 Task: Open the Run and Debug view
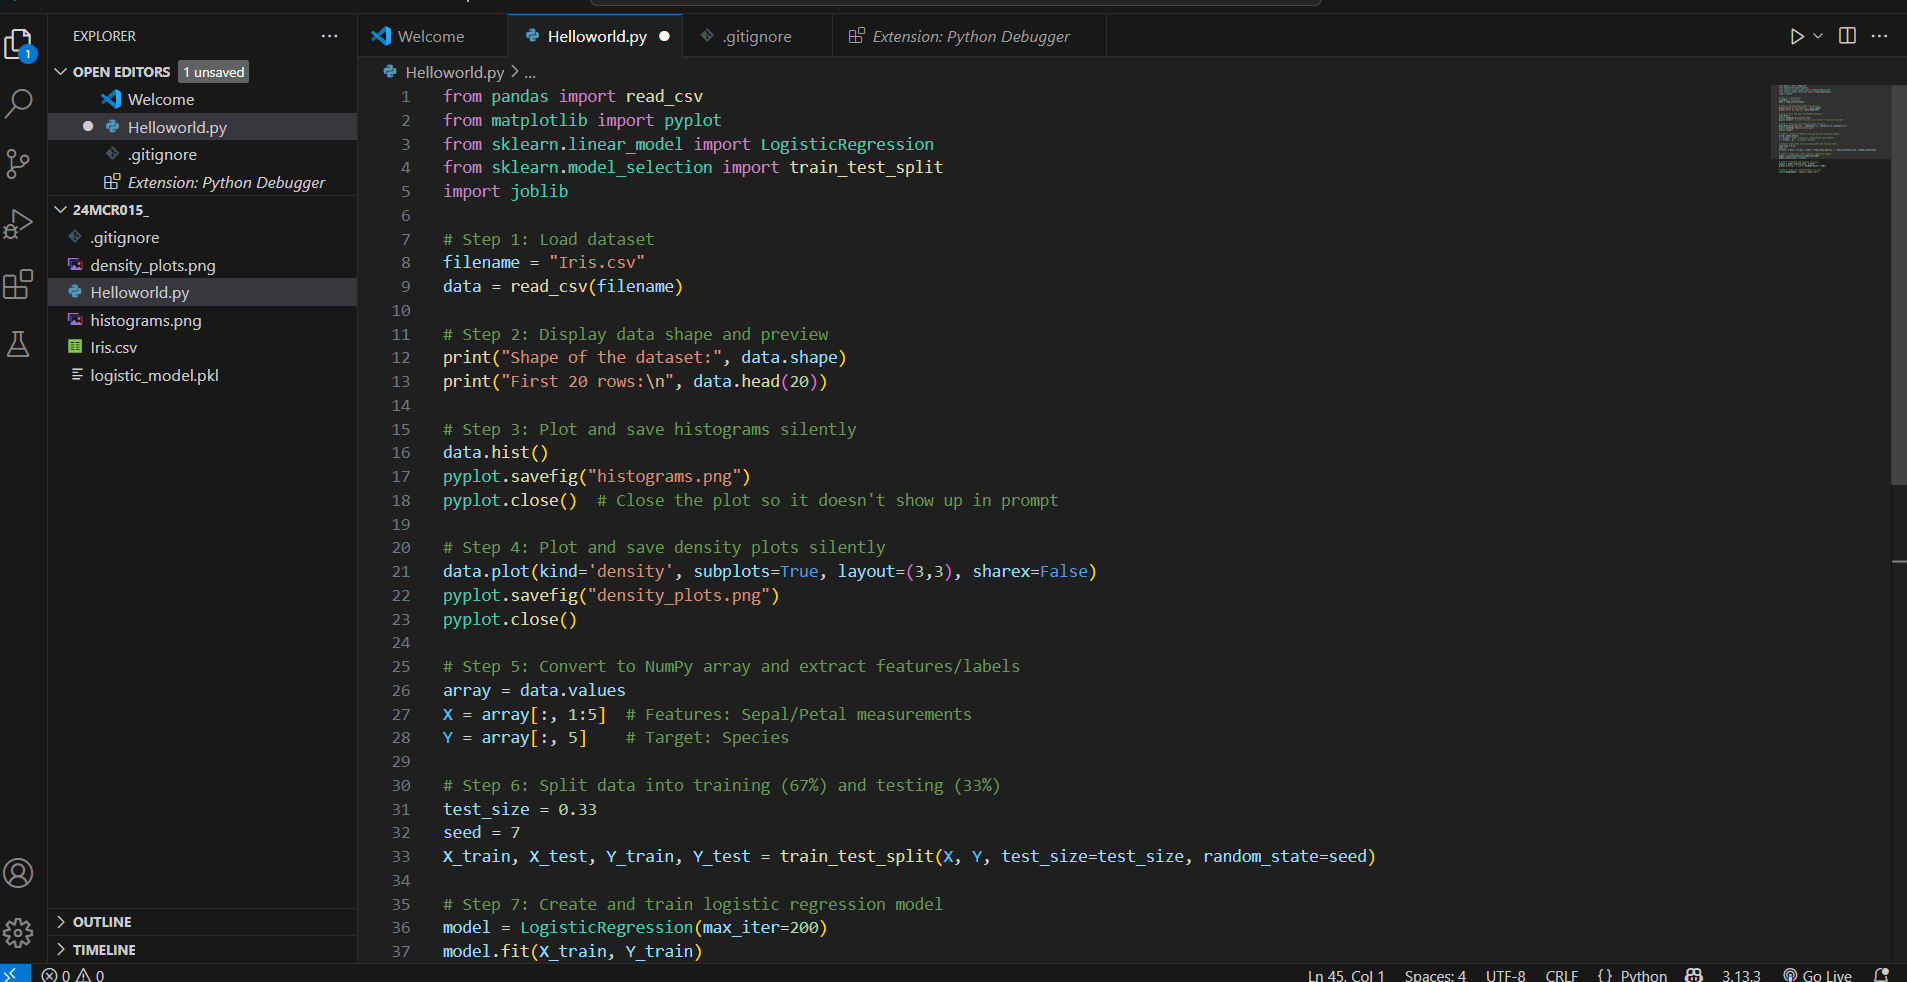pos(19,224)
